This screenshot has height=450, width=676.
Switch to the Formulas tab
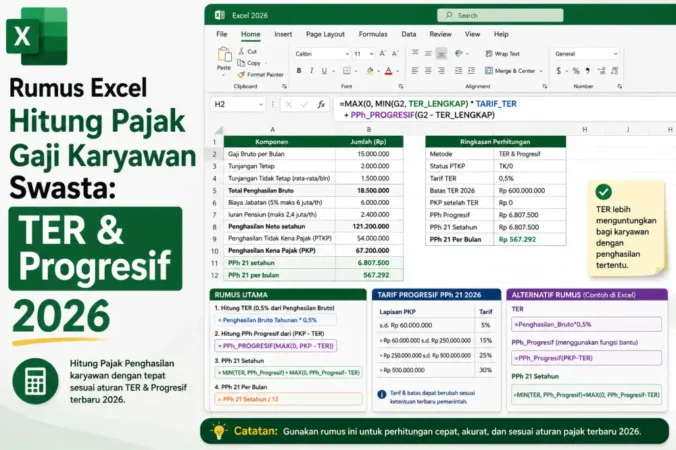click(x=373, y=34)
